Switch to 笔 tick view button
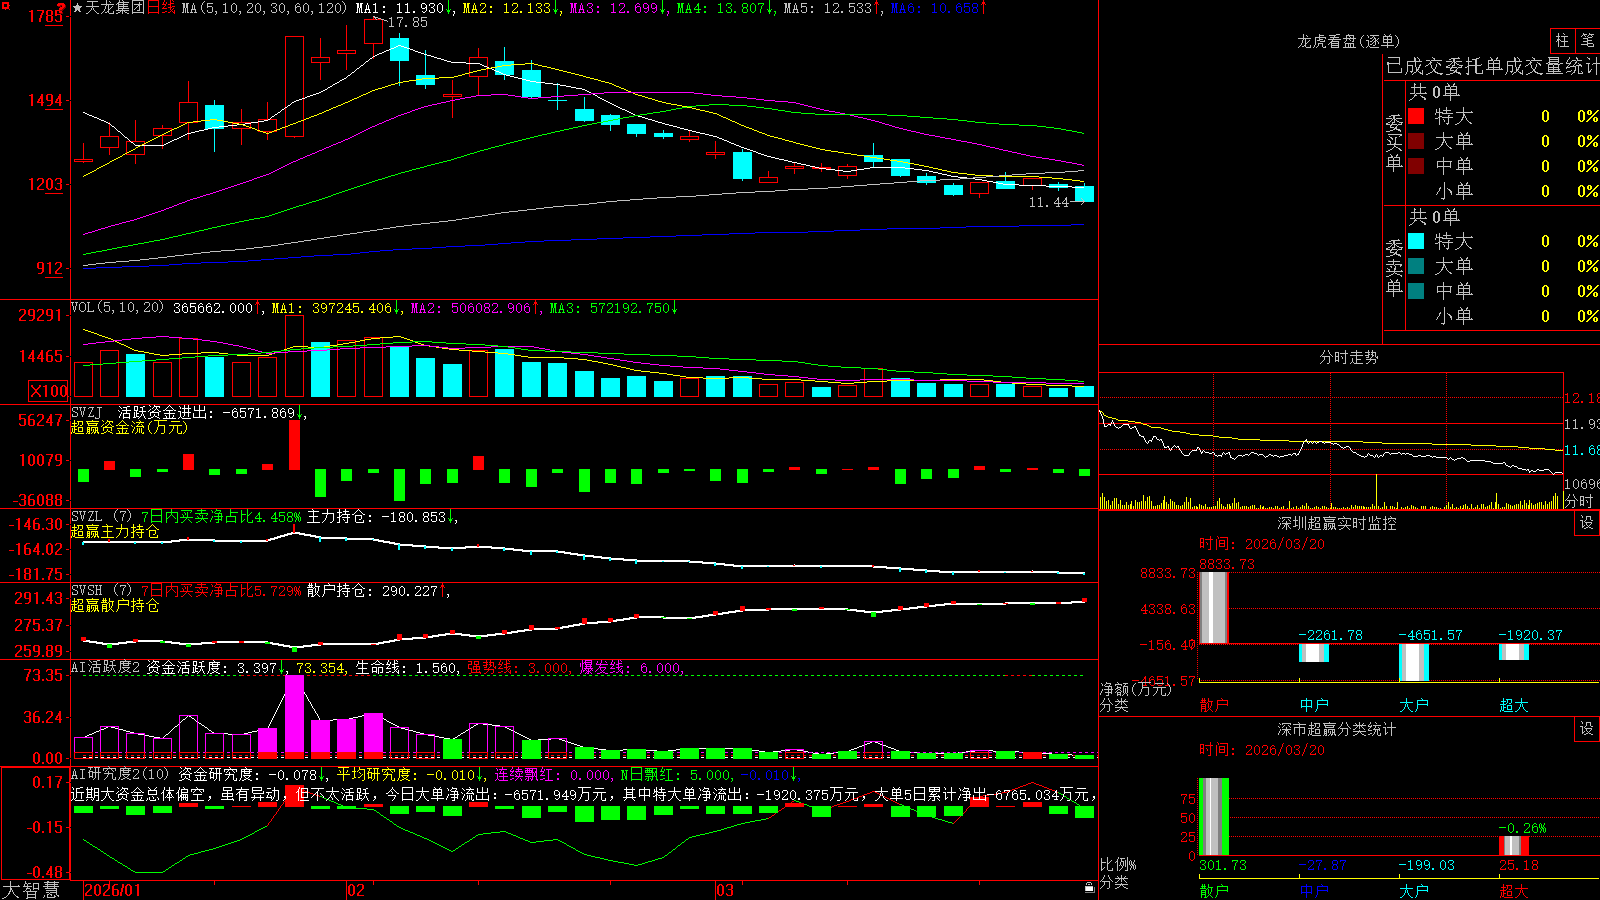Viewport: 1600px width, 900px height. pyautogui.click(x=1588, y=40)
